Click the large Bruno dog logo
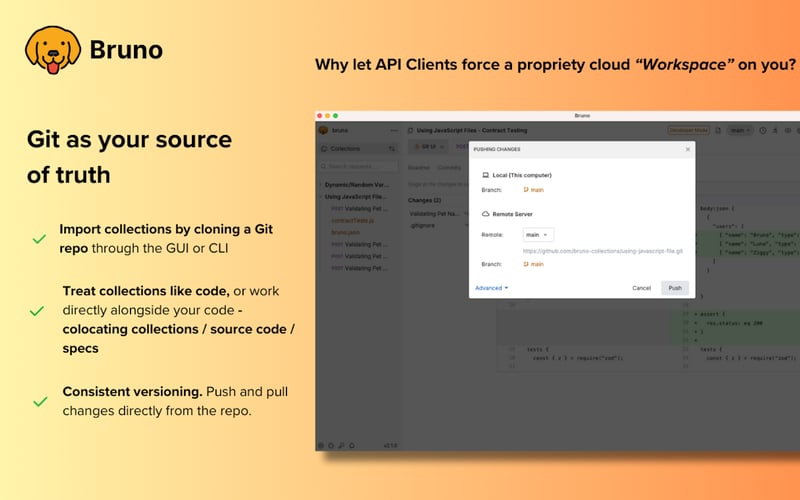This screenshot has width=800, height=500. (53, 50)
